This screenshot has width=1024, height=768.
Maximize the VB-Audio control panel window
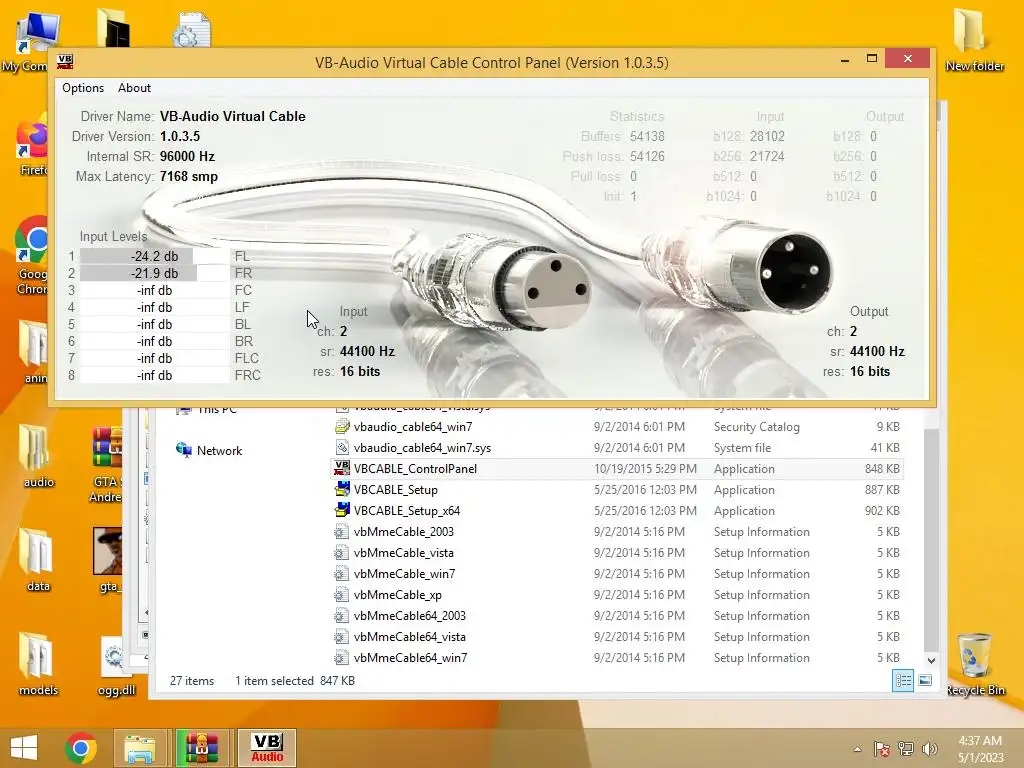[x=872, y=59]
